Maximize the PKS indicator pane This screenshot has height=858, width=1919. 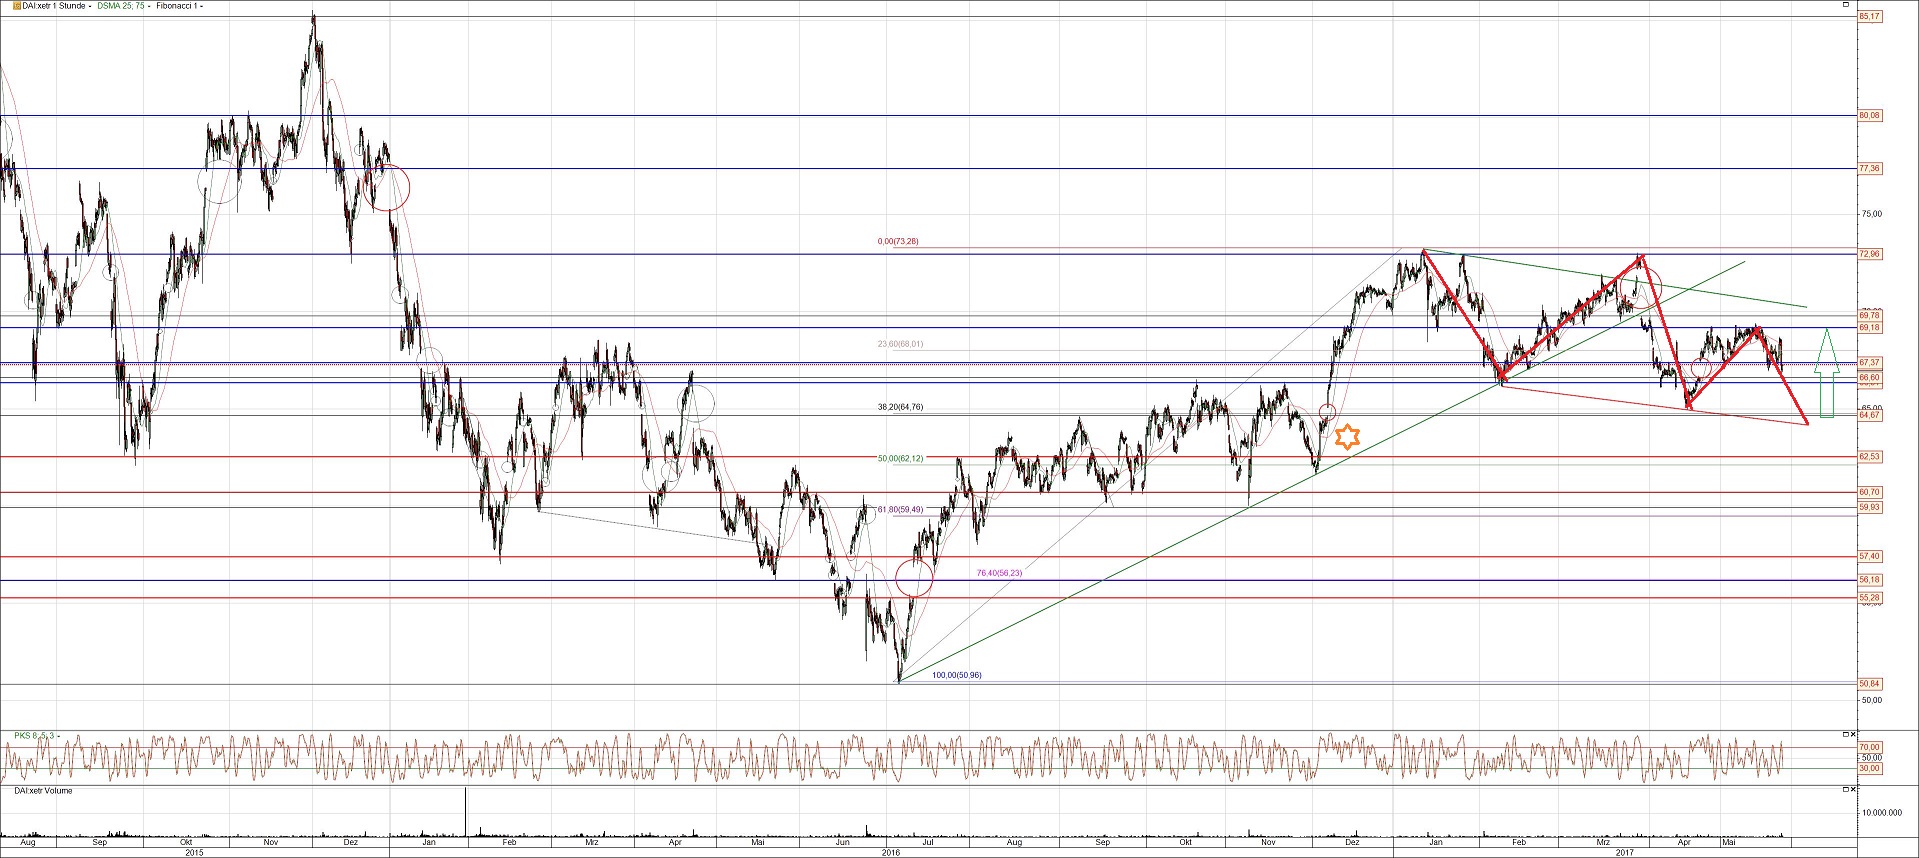(x=1846, y=734)
